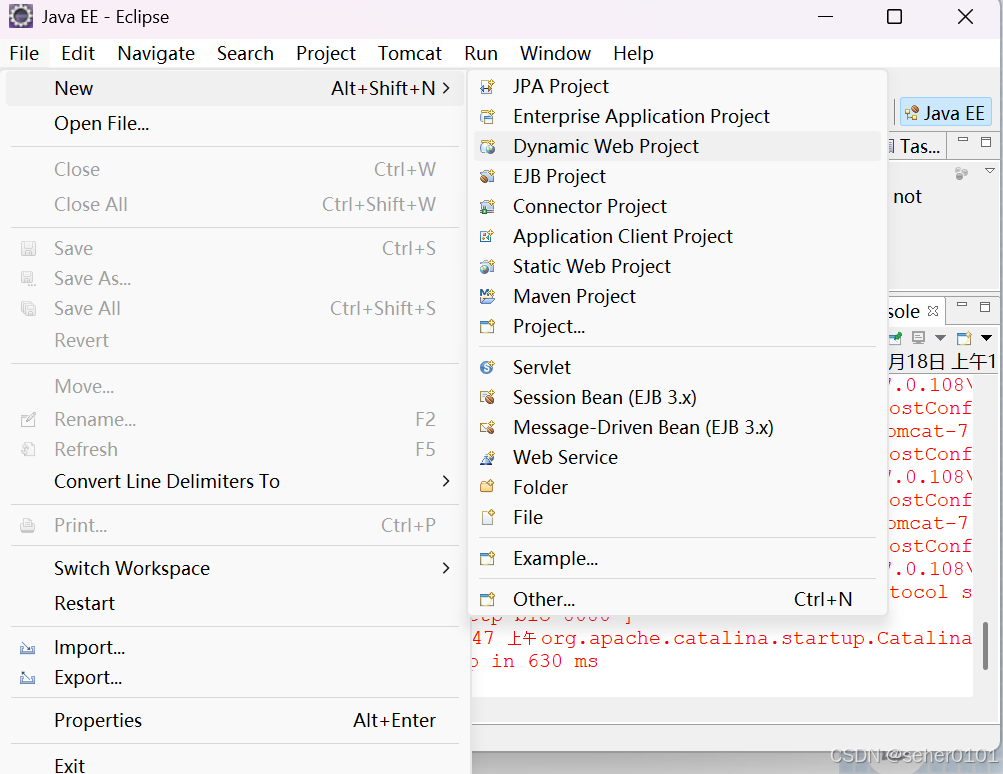Click disabled Save As... item
Screen dimensions: 1003x774
(235, 278)
